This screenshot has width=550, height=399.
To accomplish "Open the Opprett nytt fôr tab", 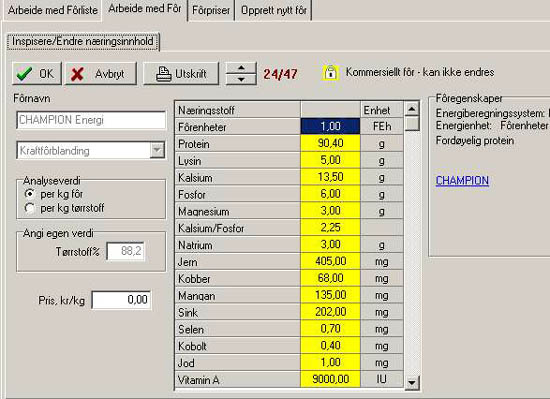I will 274,11.
